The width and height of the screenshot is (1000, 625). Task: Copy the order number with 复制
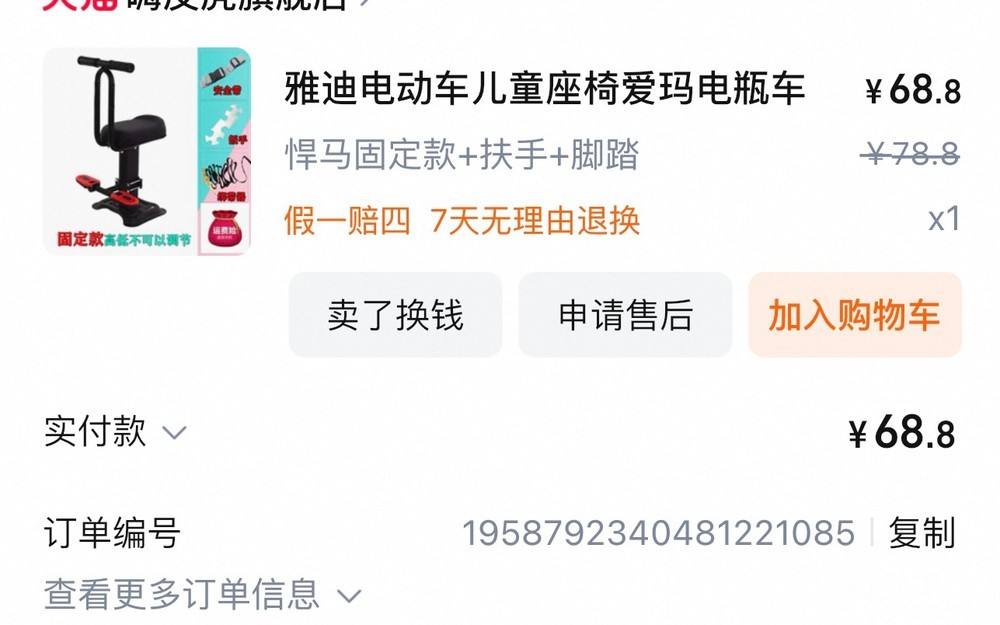click(x=922, y=533)
